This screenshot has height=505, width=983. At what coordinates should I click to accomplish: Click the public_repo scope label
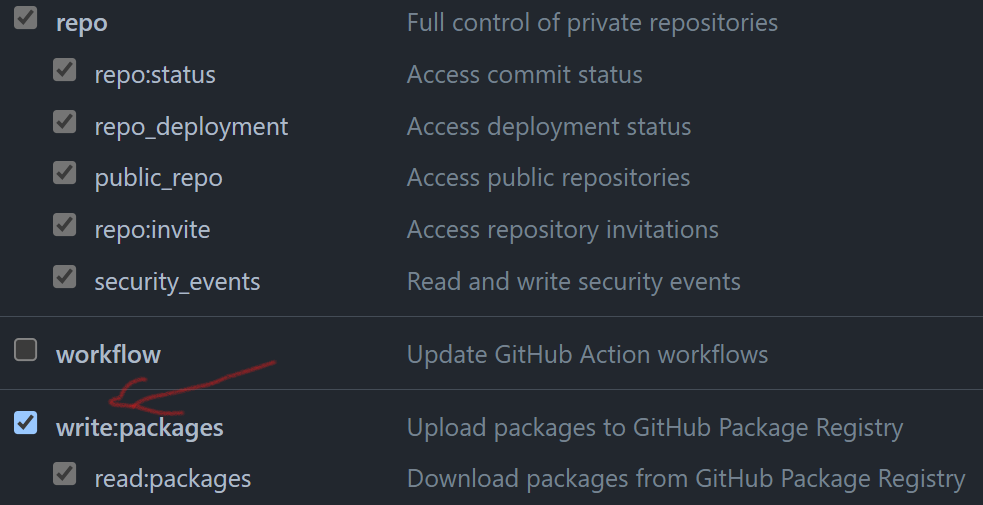(x=158, y=178)
